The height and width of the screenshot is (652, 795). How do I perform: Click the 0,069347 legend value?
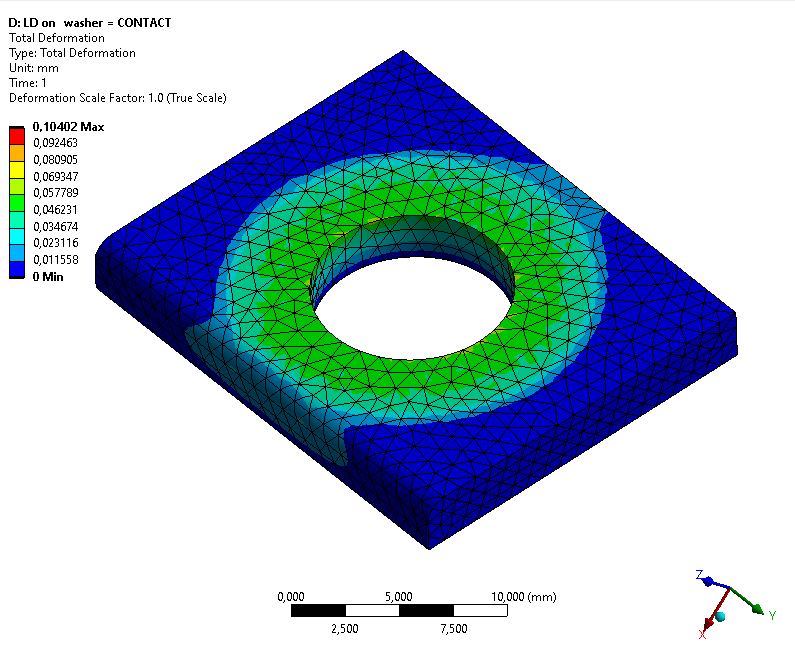55,176
